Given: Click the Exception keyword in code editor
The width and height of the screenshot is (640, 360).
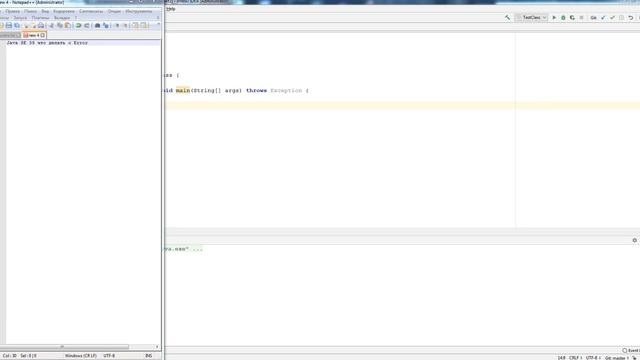Looking at the screenshot, I should click(286, 90).
